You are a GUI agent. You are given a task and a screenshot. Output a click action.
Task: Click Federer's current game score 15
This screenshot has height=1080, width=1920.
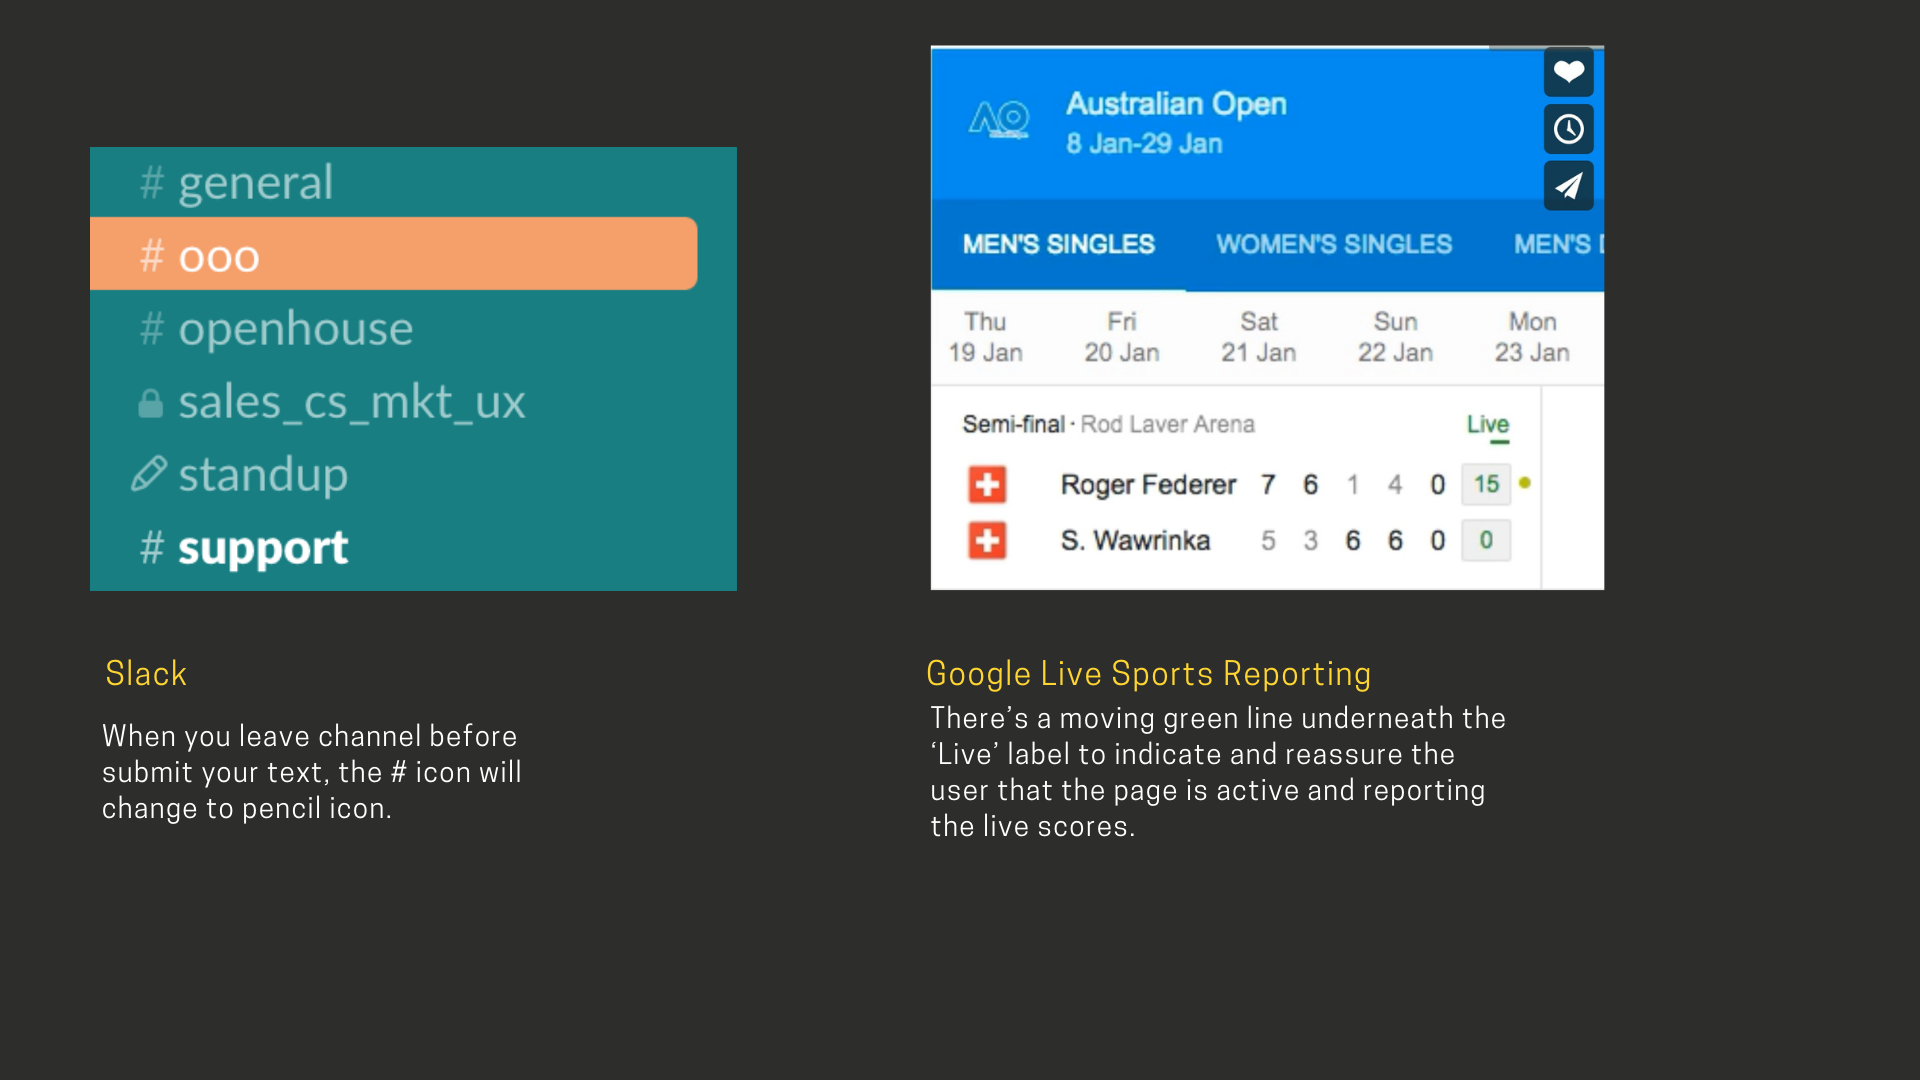point(1486,484)
